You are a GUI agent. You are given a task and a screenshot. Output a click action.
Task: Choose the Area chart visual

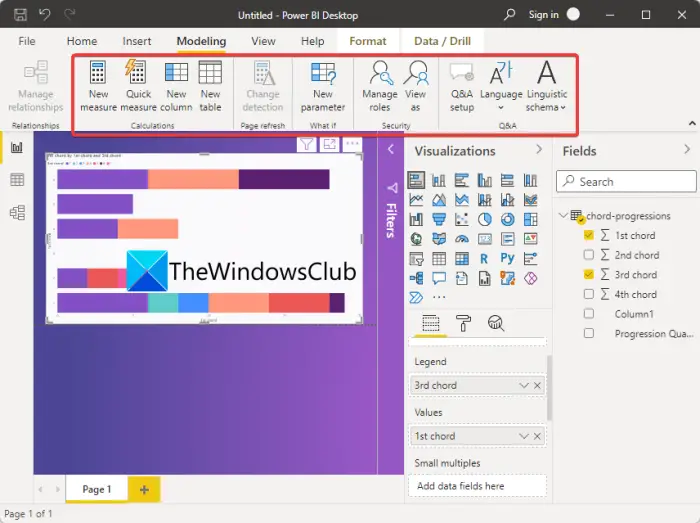tap(439, 200)
